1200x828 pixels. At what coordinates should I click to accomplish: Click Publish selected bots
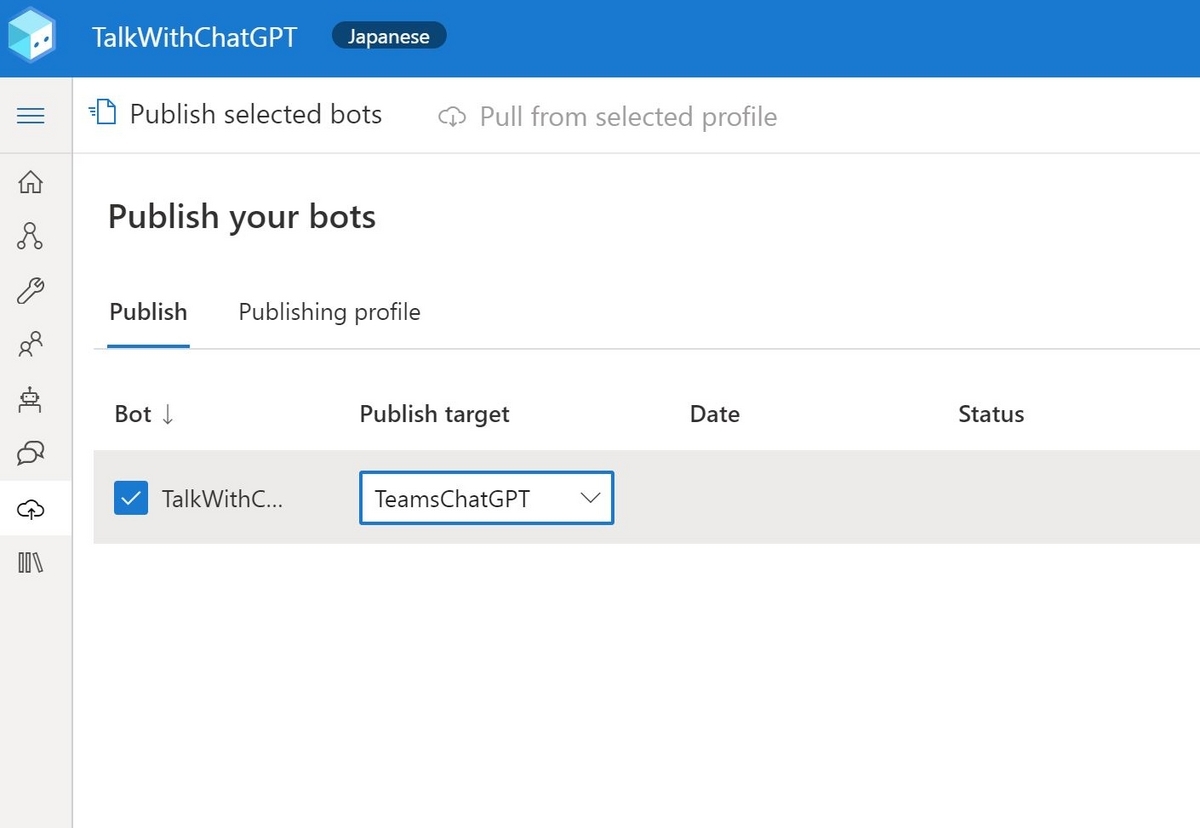pyautogui.click(x=255, y=113)
